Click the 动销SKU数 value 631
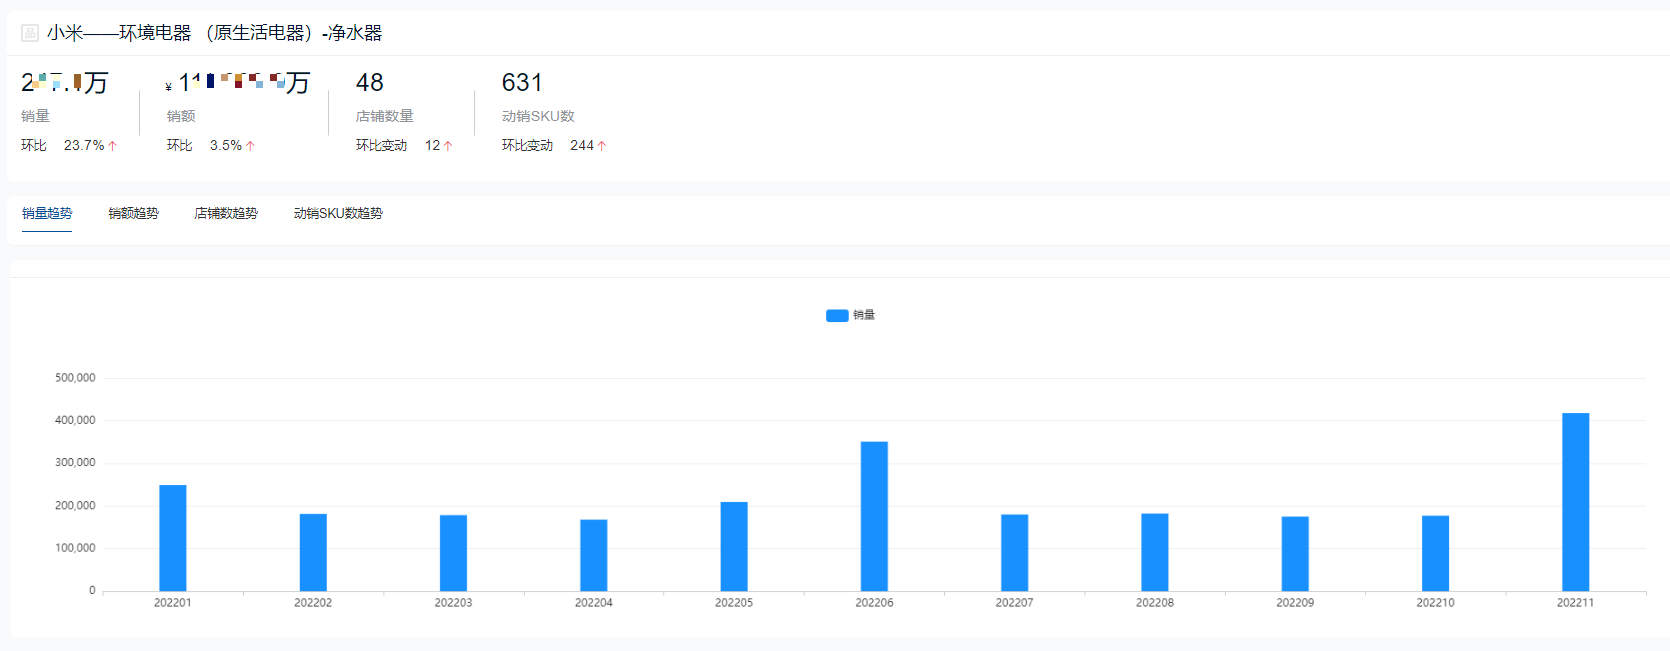 pyautogui.click(x=522, y=82)
